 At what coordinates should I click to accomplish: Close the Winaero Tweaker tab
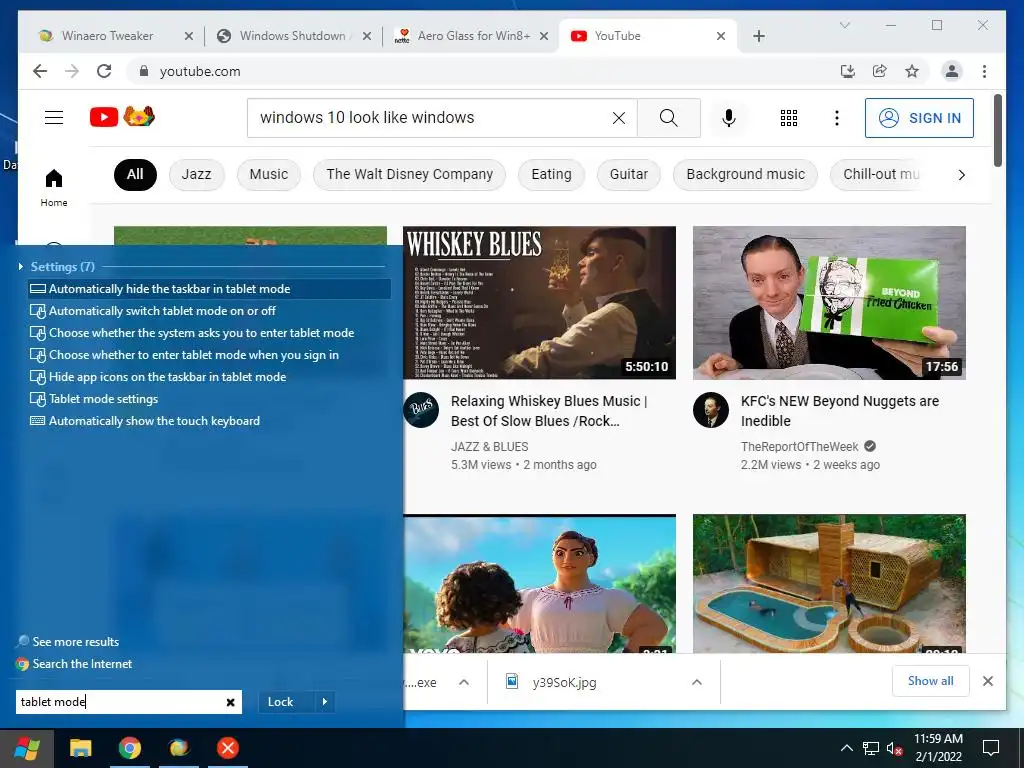(x=189, y=36)
